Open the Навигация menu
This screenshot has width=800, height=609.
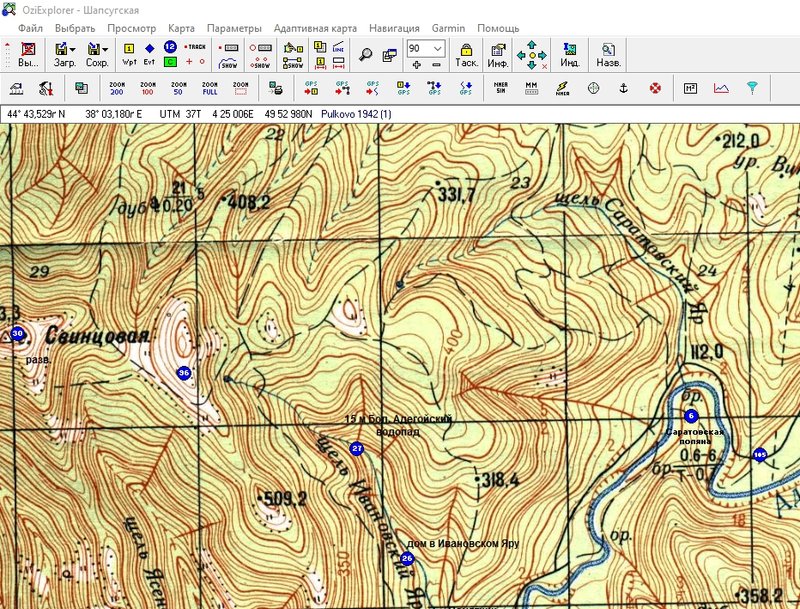point(394,28)
